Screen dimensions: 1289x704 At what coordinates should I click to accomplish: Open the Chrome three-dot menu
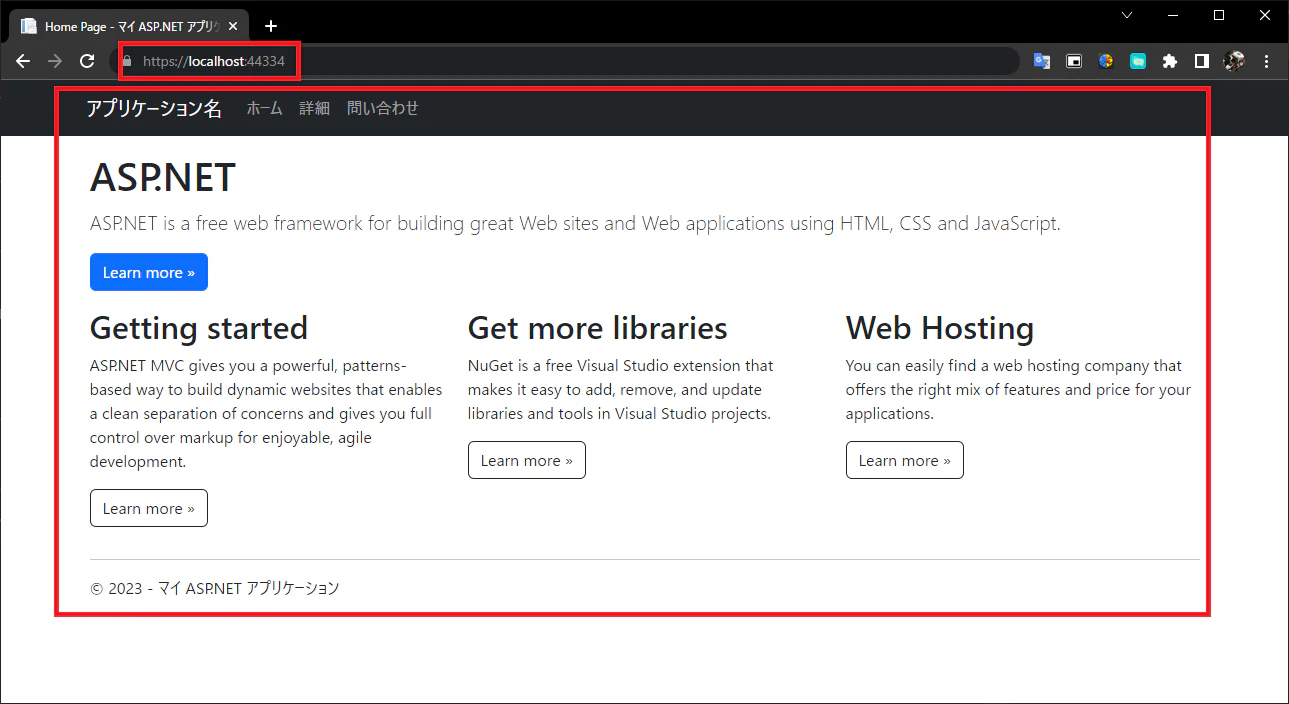pos(1266,61)
